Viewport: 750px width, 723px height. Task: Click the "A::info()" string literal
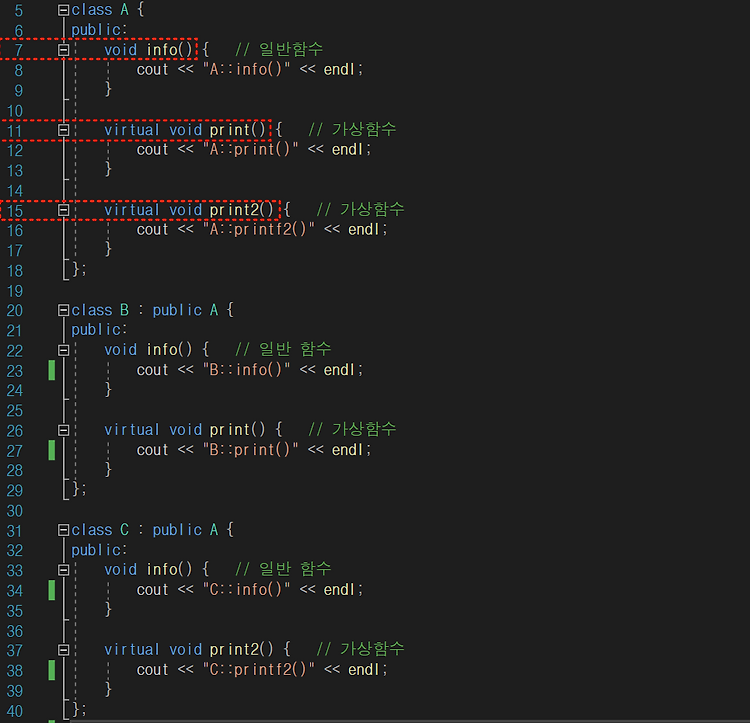[246, 69]
